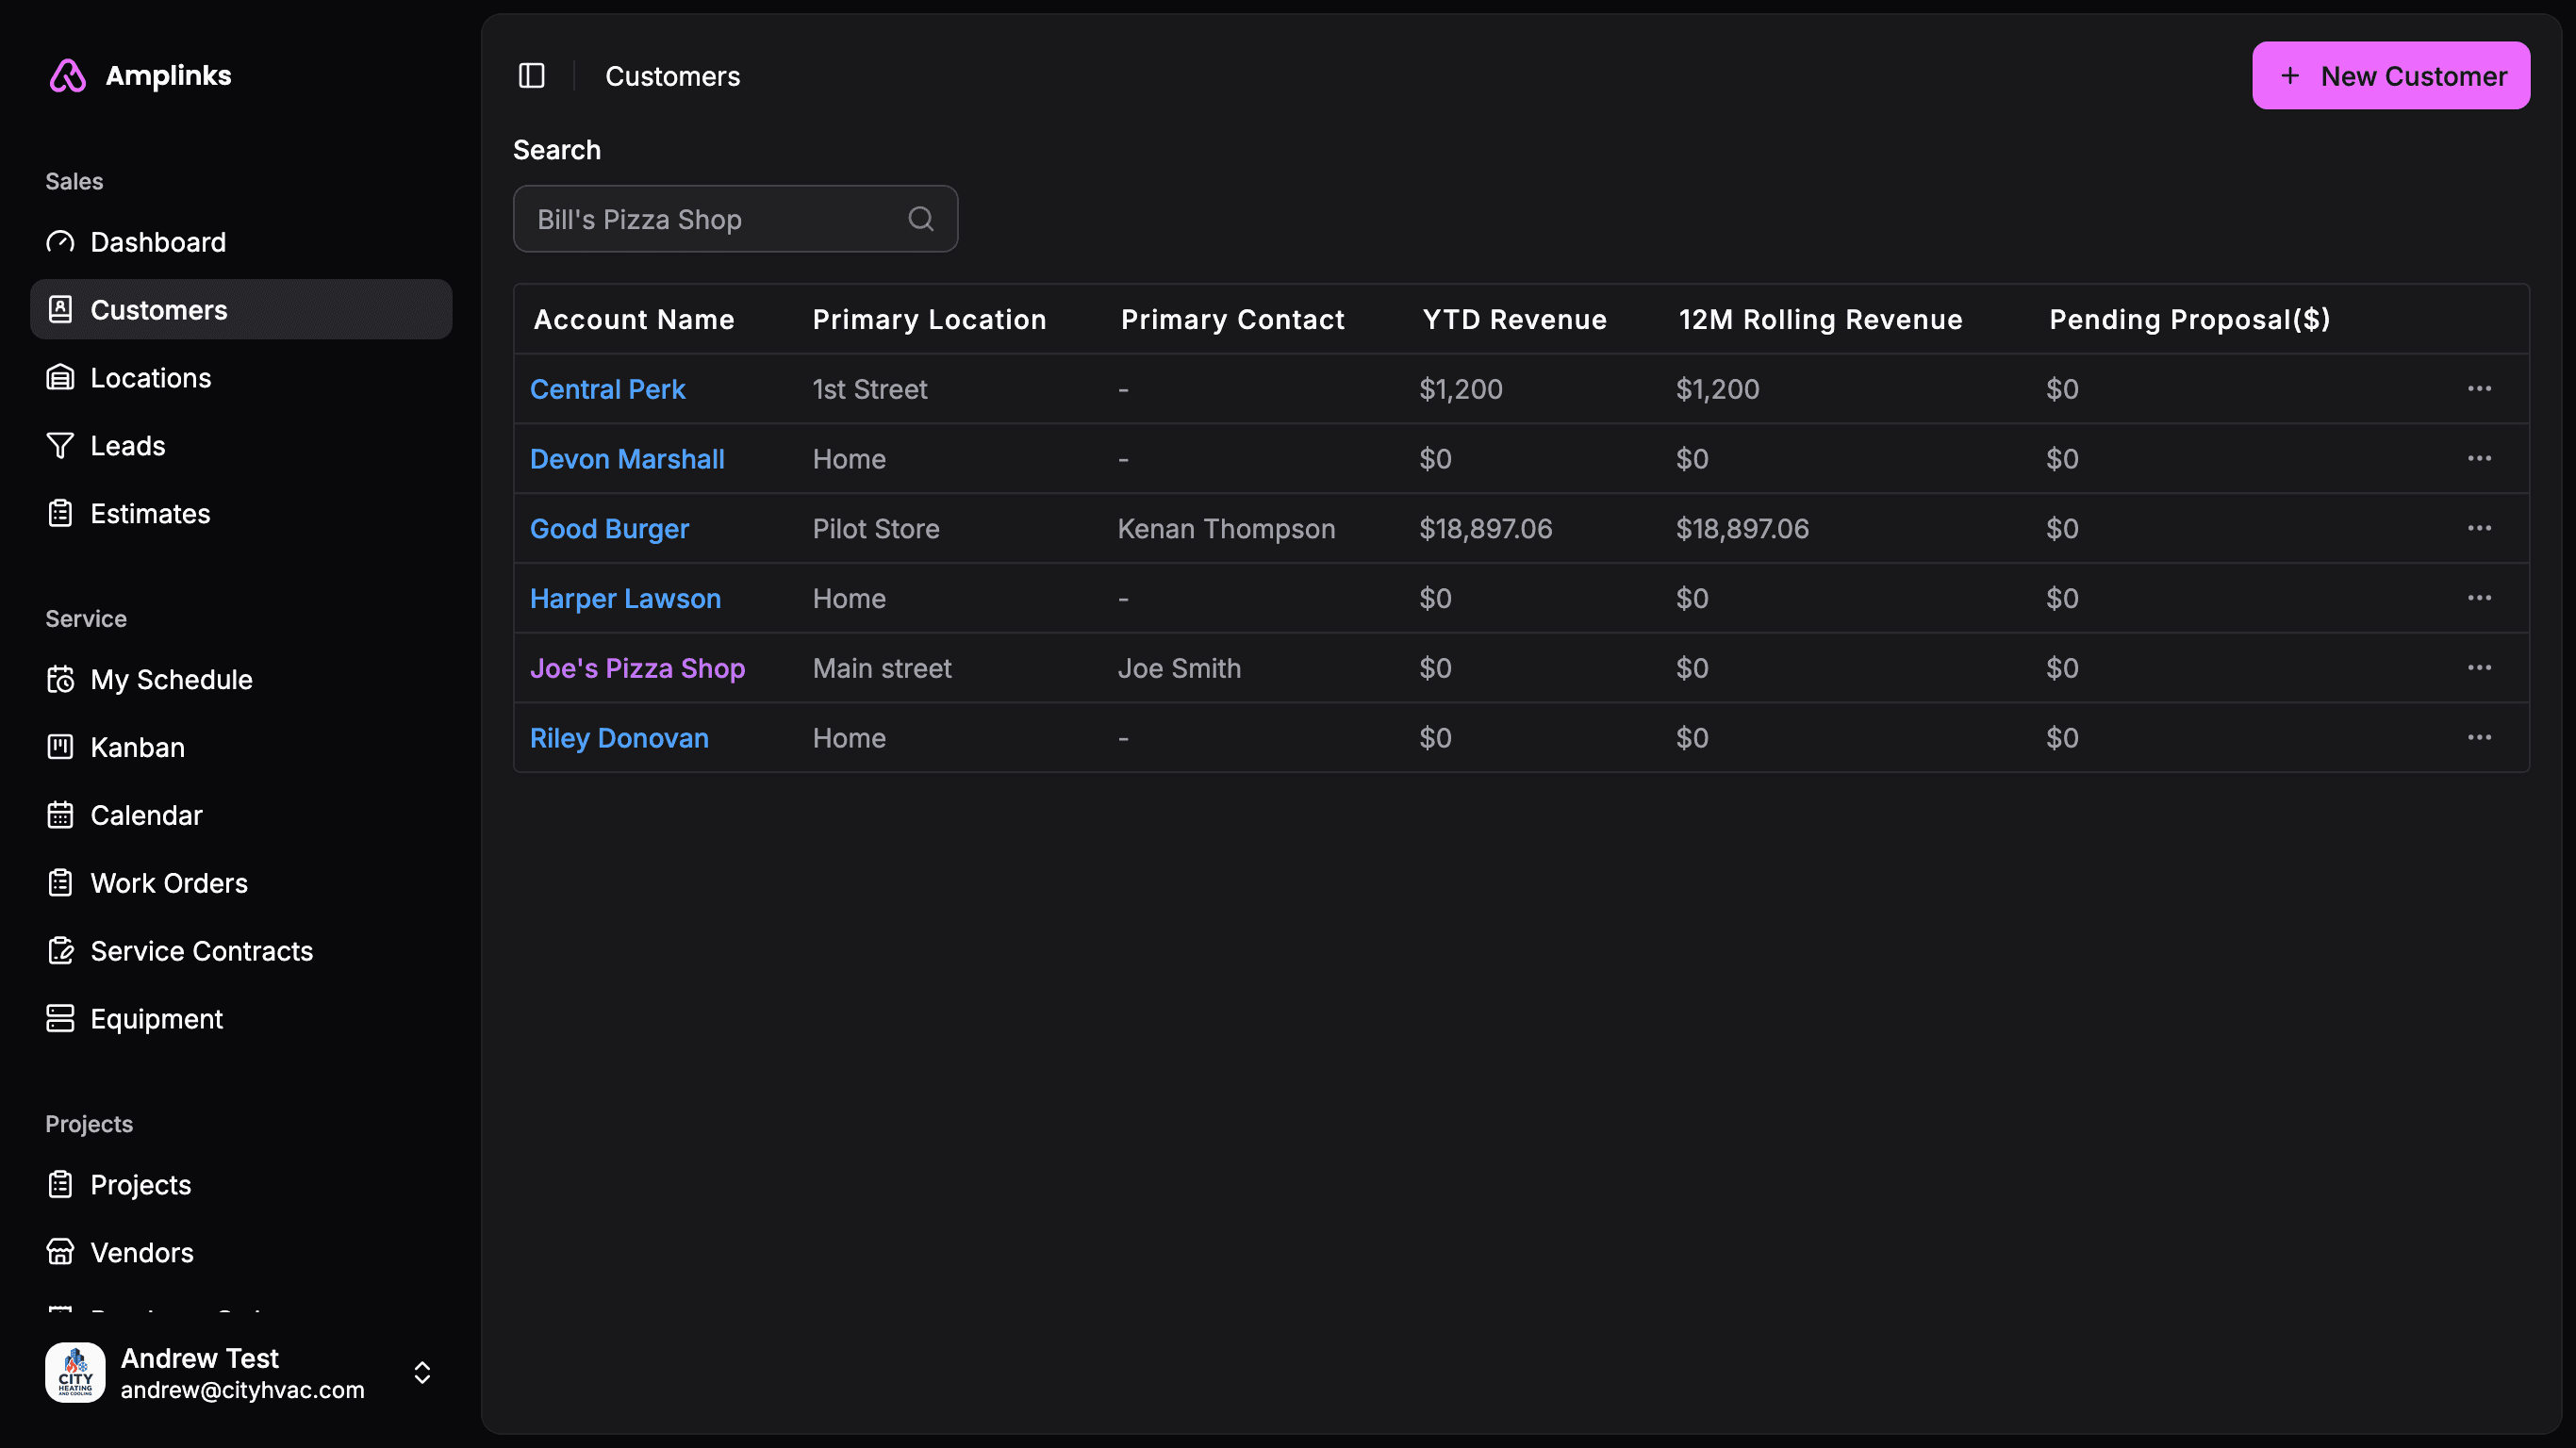Click the Amplinks logo icon
The image size is (2576, 1448).
[x=68, y=76]
